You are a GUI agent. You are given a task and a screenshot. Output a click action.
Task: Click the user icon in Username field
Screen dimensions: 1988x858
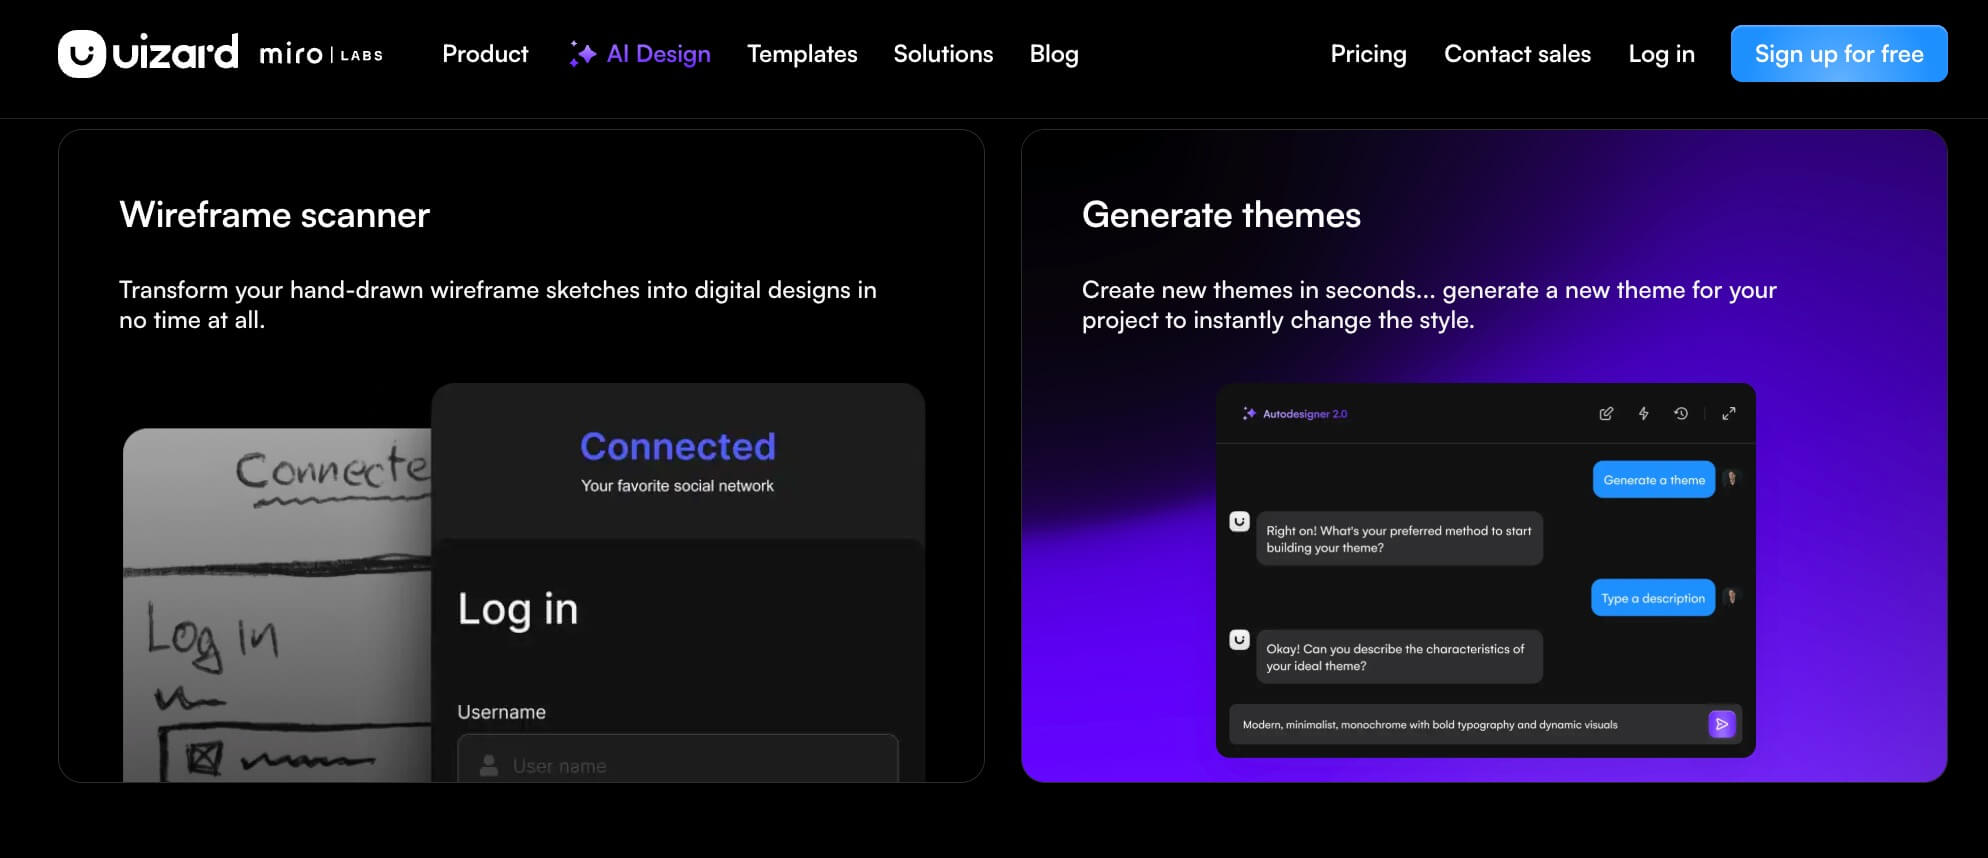tap(489, 766)
